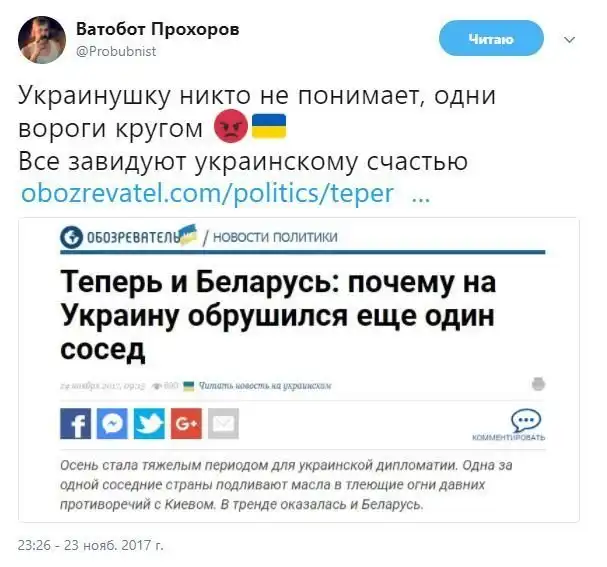
Task: Expand tweet options chevron menu
Action: [569, 39]
